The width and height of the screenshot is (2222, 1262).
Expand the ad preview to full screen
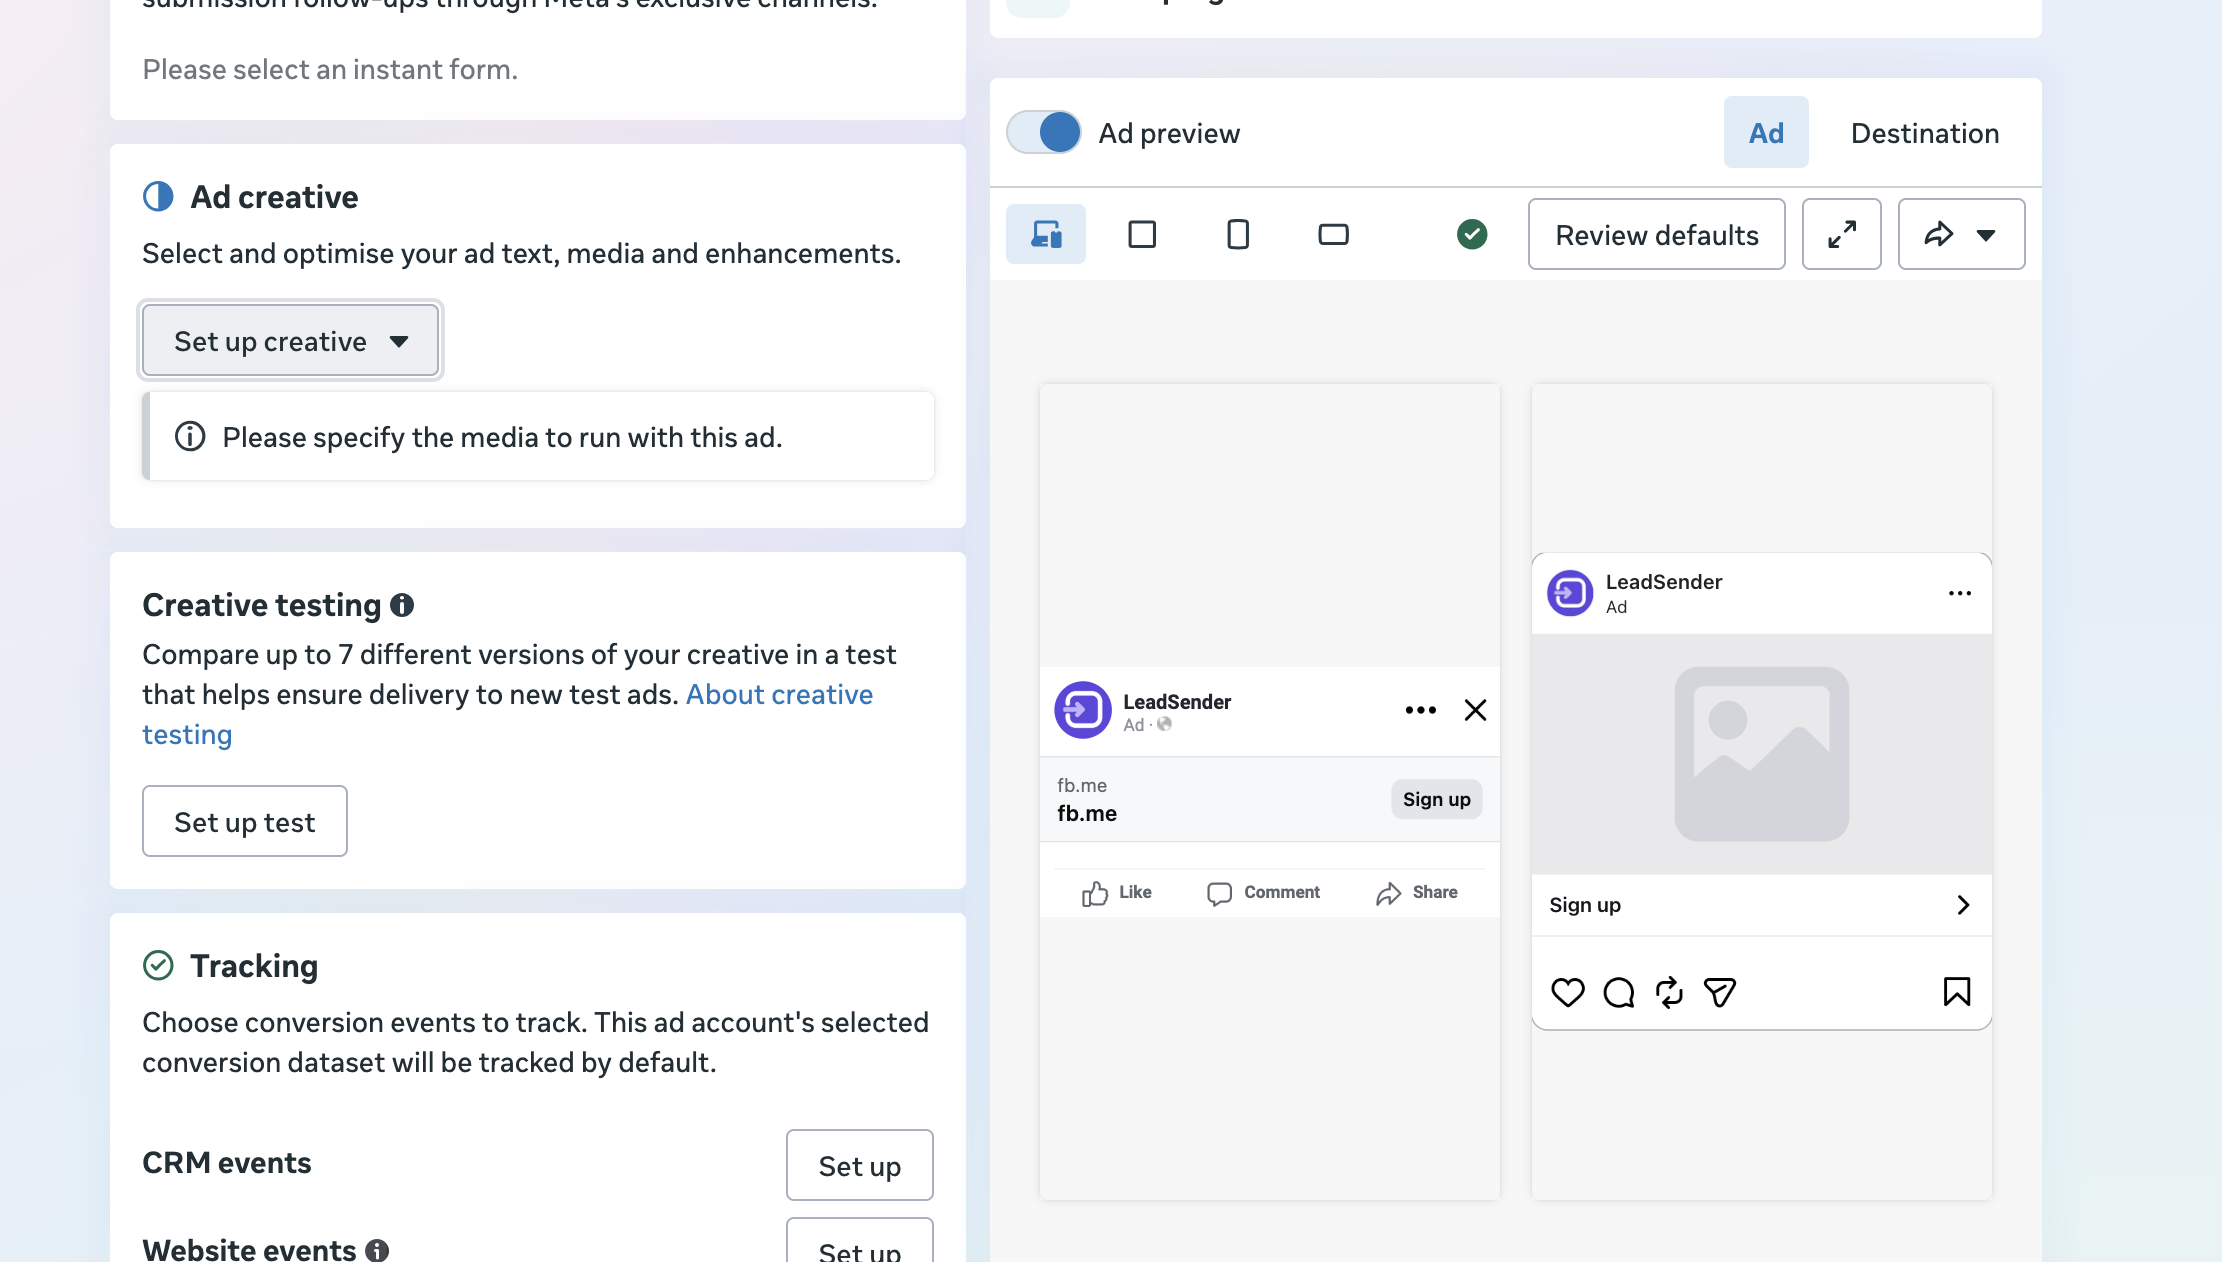[x=1842, y=234]
